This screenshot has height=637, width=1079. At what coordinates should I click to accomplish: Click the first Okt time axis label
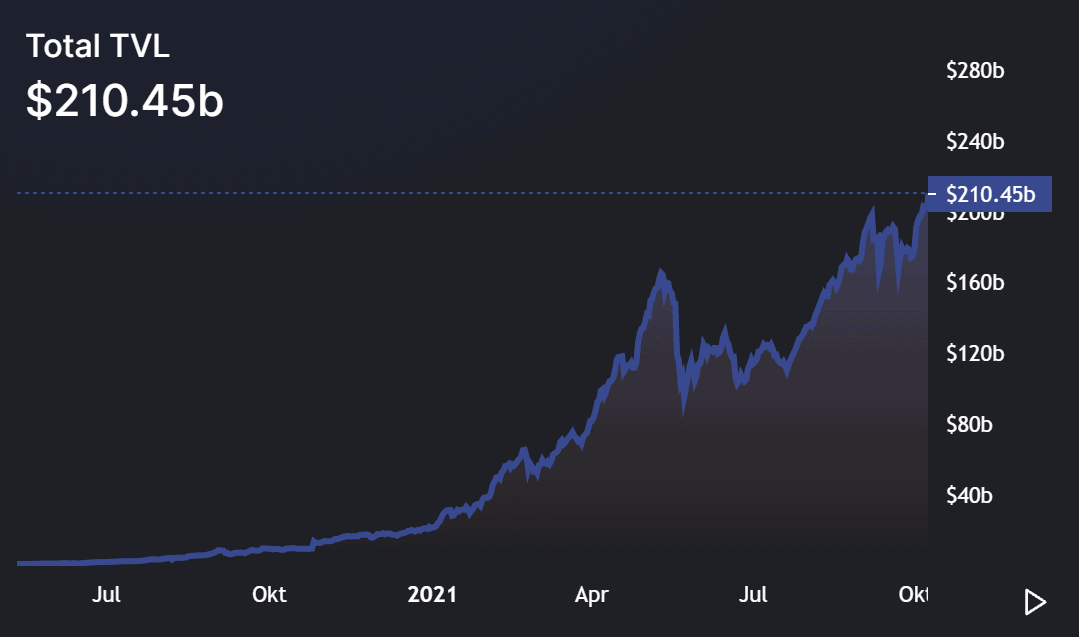coord(269,594)
